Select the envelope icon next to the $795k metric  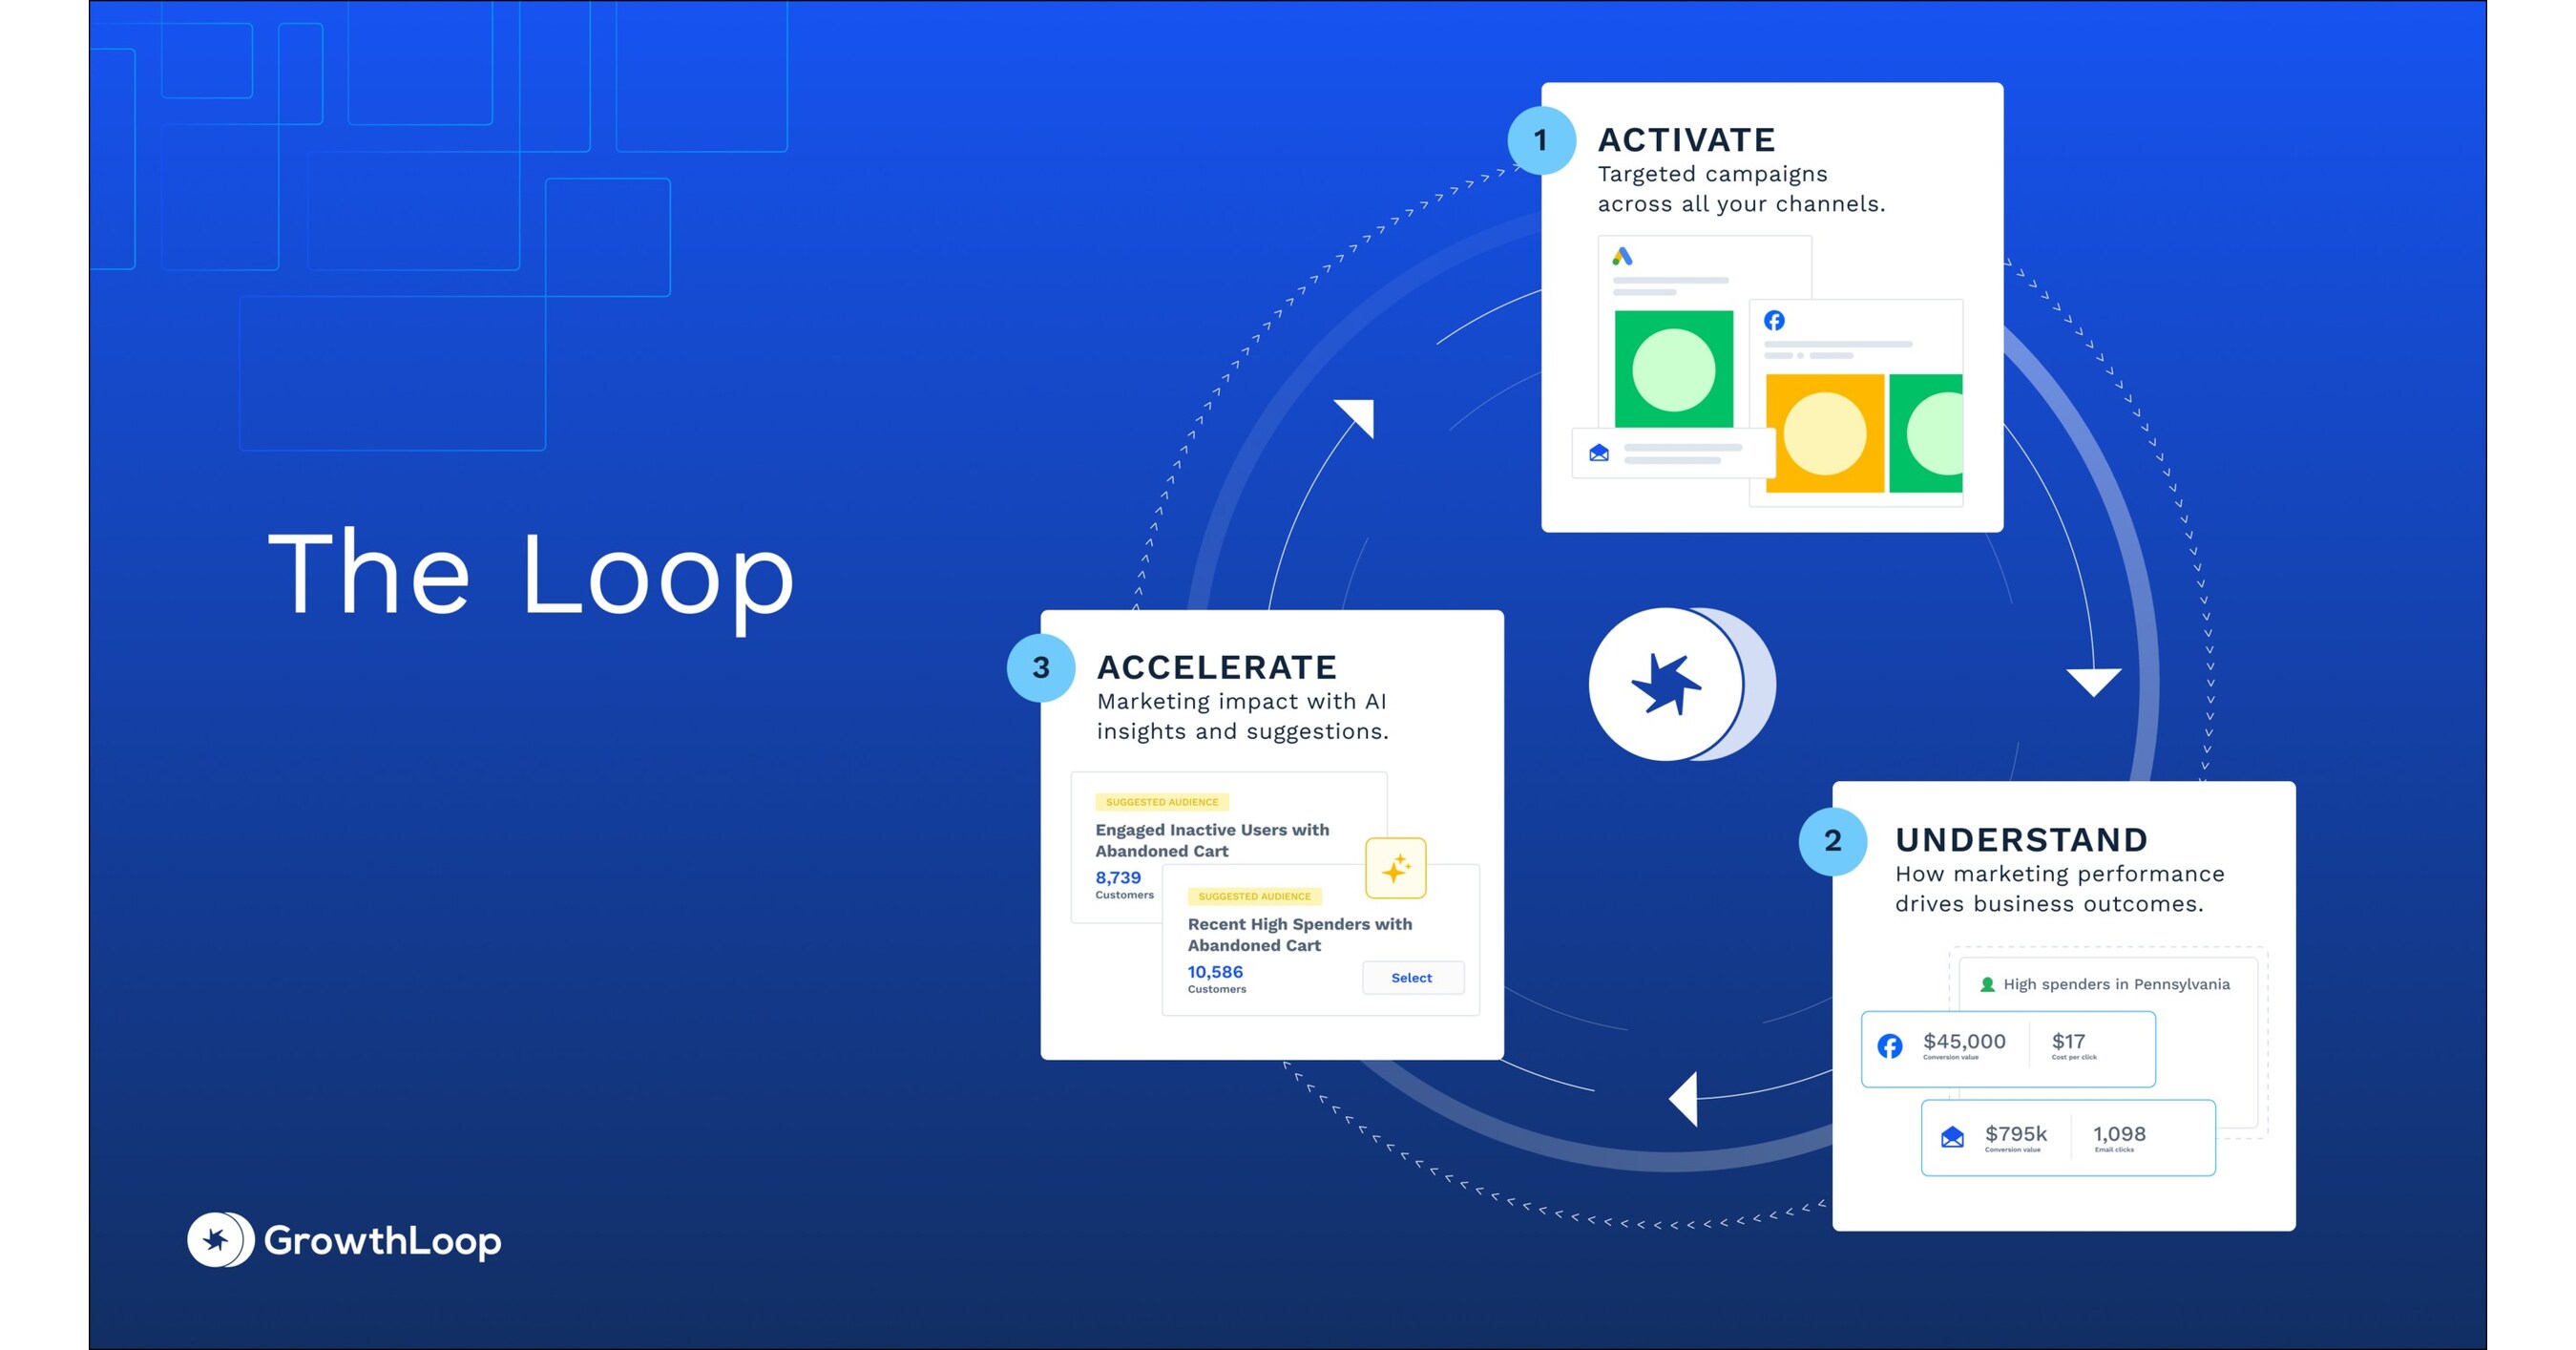pos(1953,1135)
